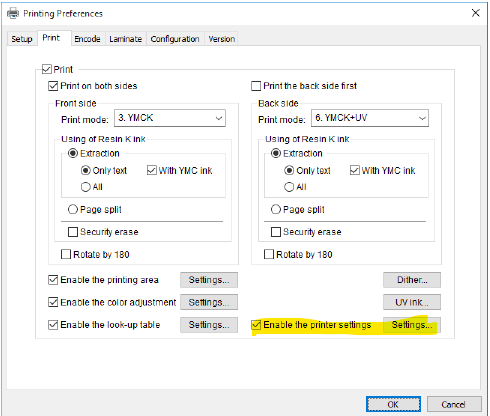Enable Front side Security erase
Screen dimensions: 490x416
[x=73, y=232]
